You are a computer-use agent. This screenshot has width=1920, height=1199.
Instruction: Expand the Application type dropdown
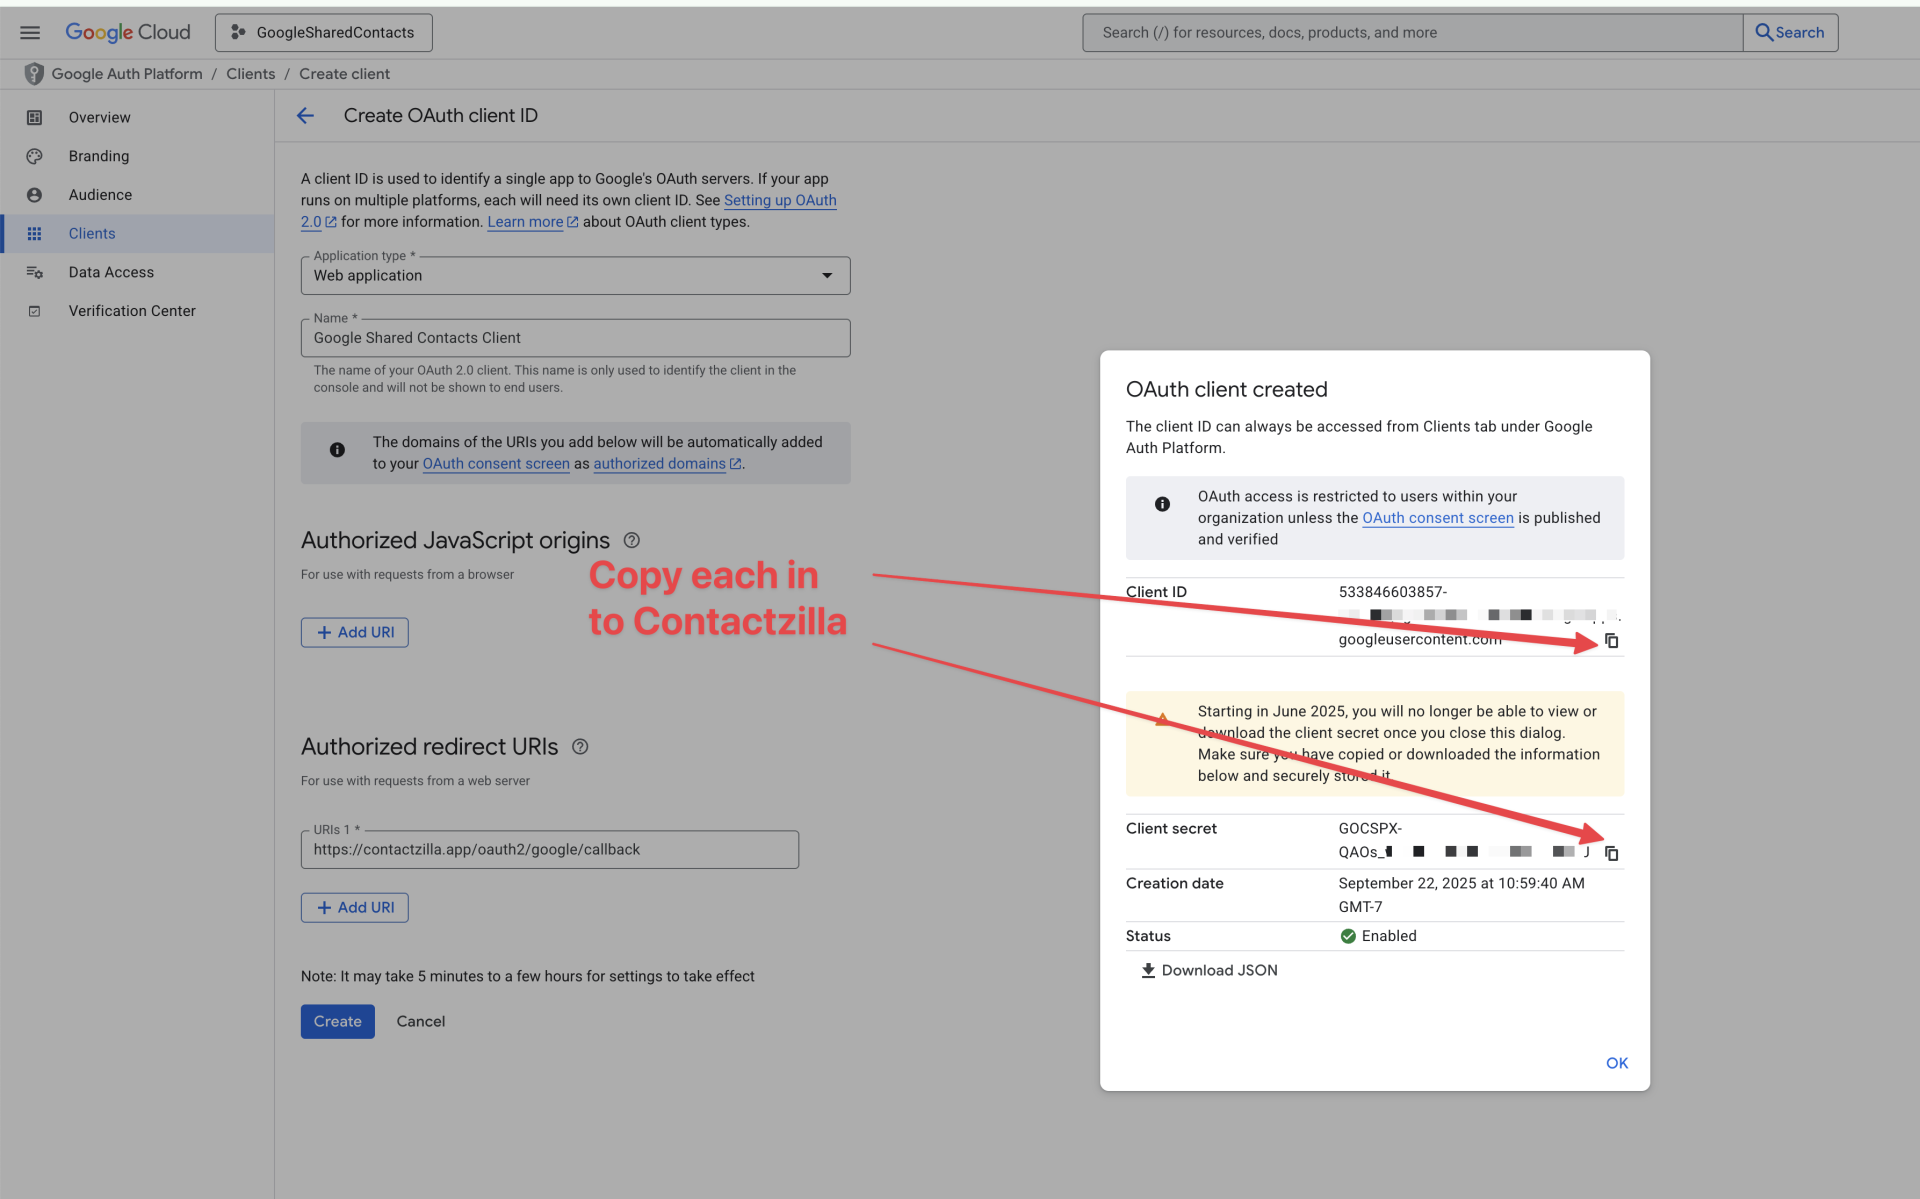575,275
